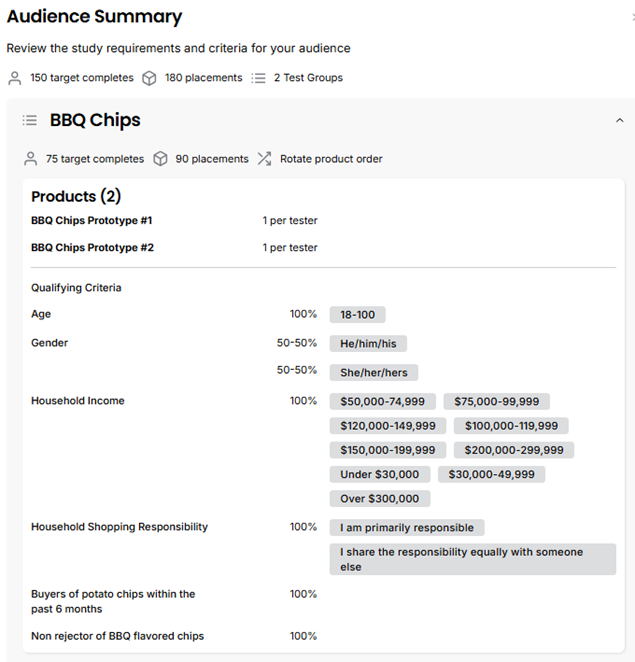
Task: Select the 18-100 age tag
Action: (357, 315)
